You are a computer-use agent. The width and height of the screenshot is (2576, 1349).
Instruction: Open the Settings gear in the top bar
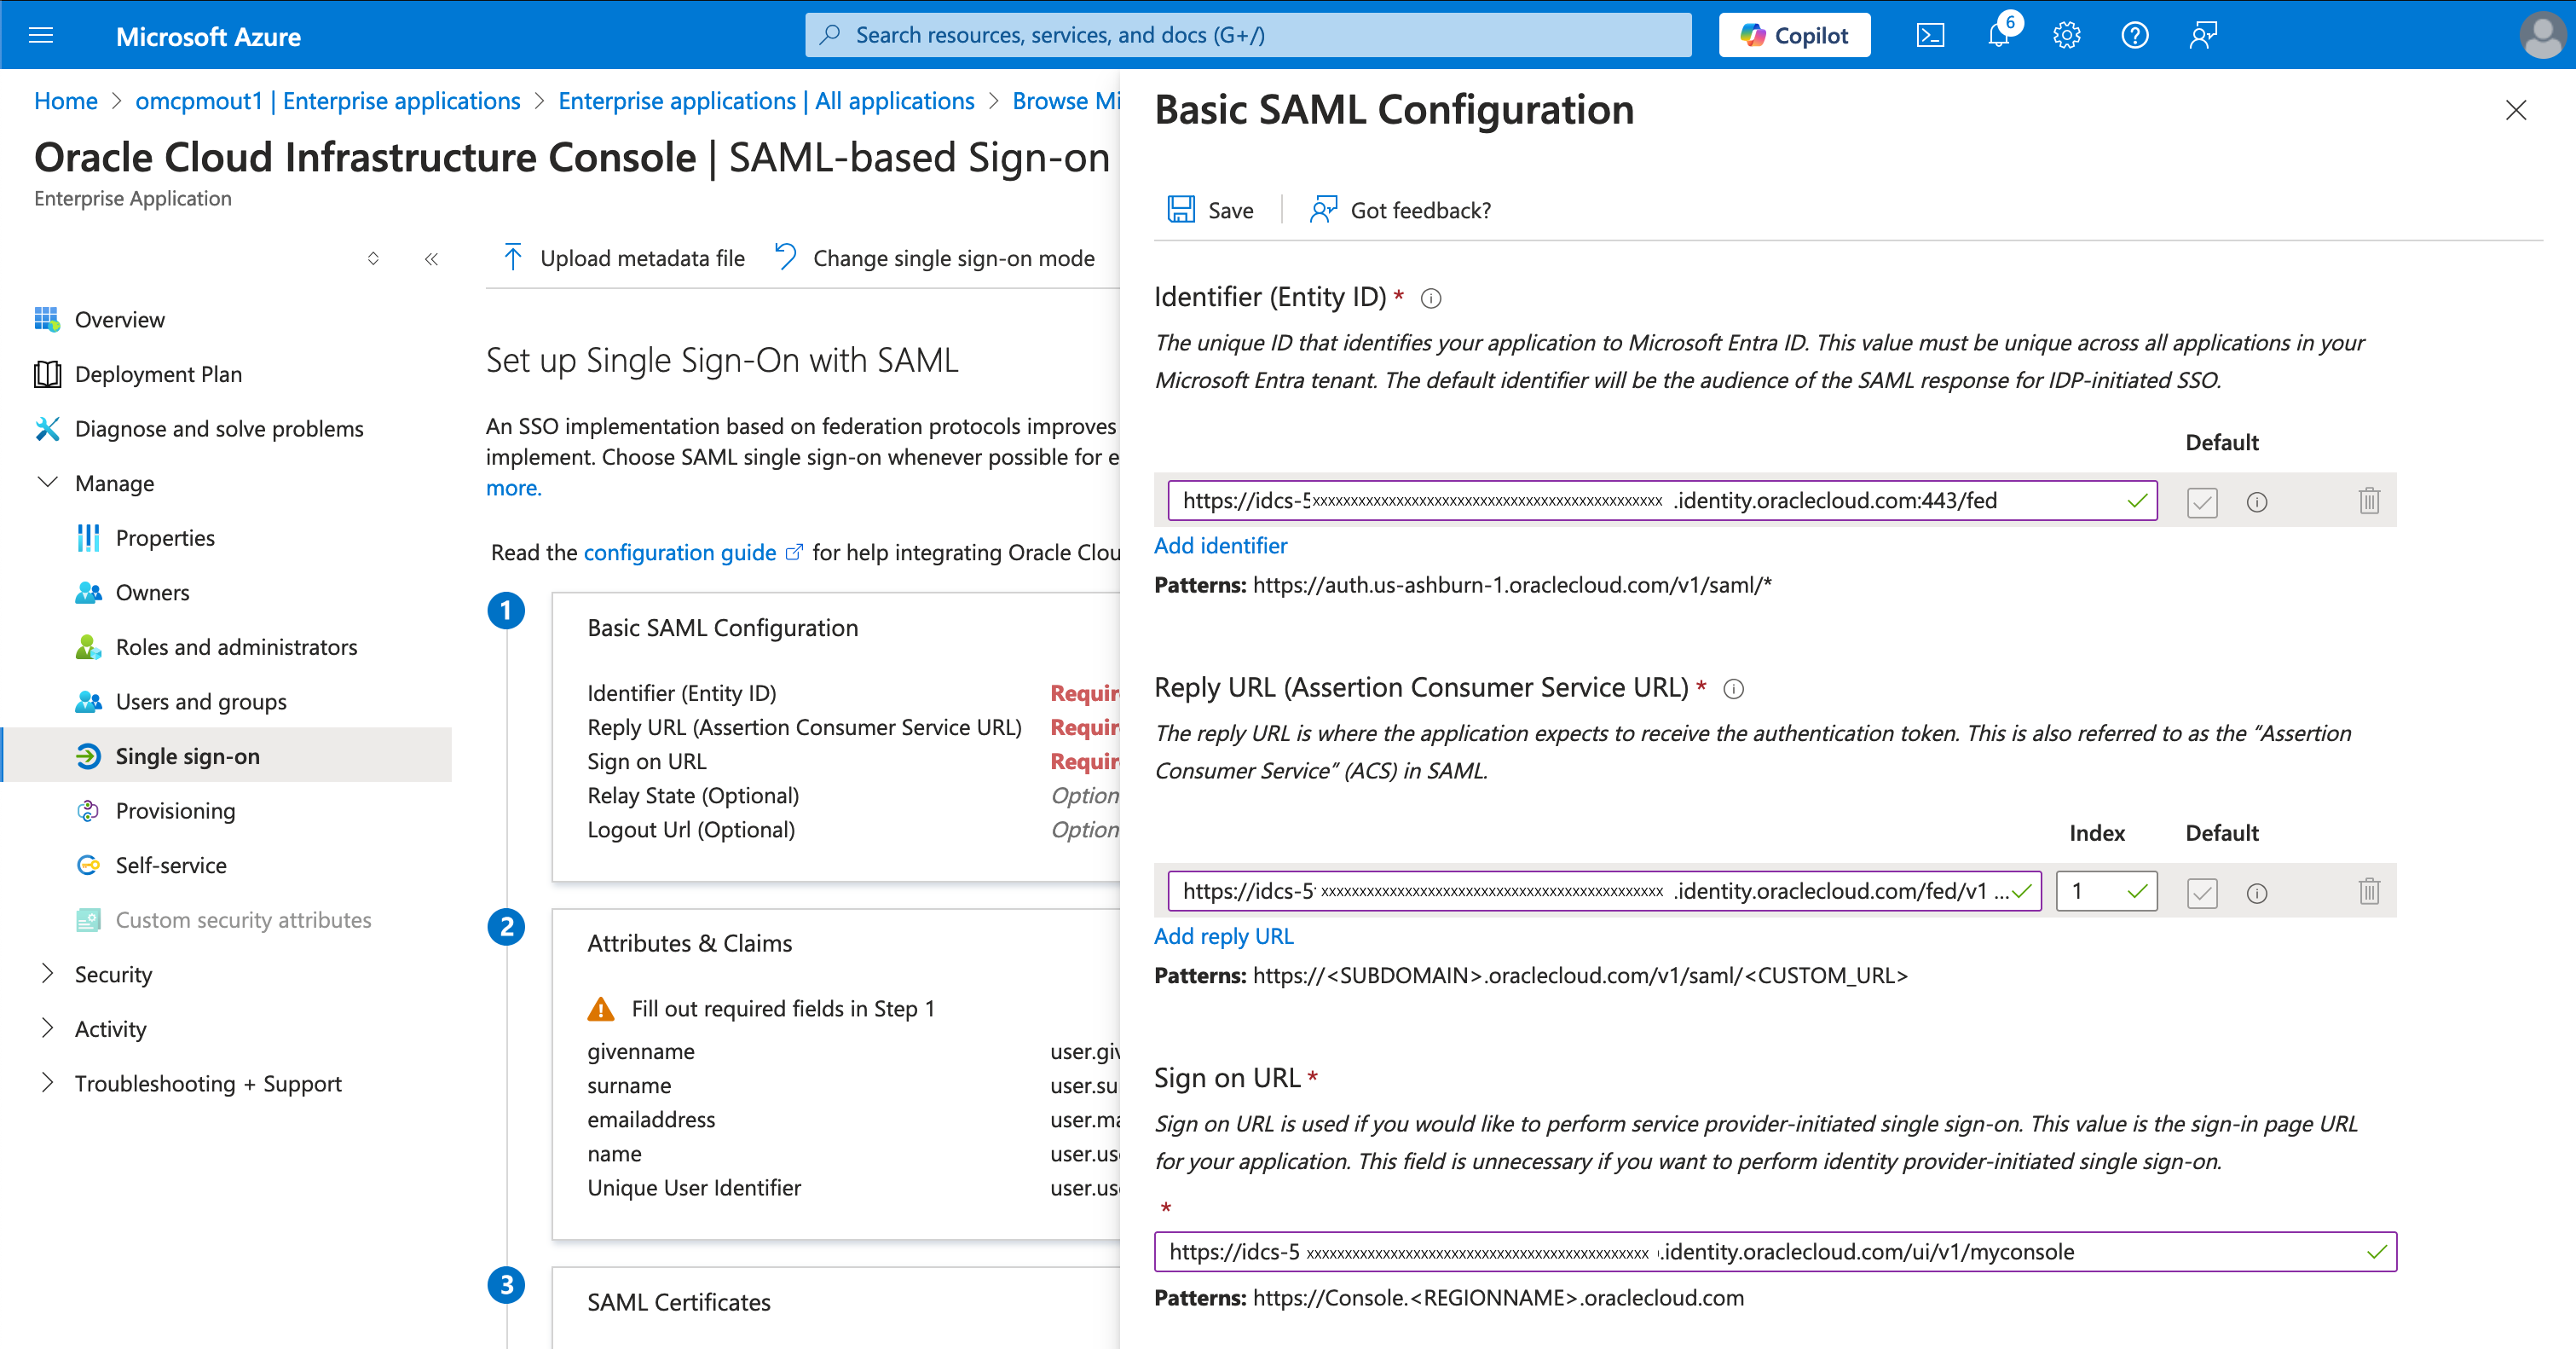pyautogui.click(x=2066, y=34)
